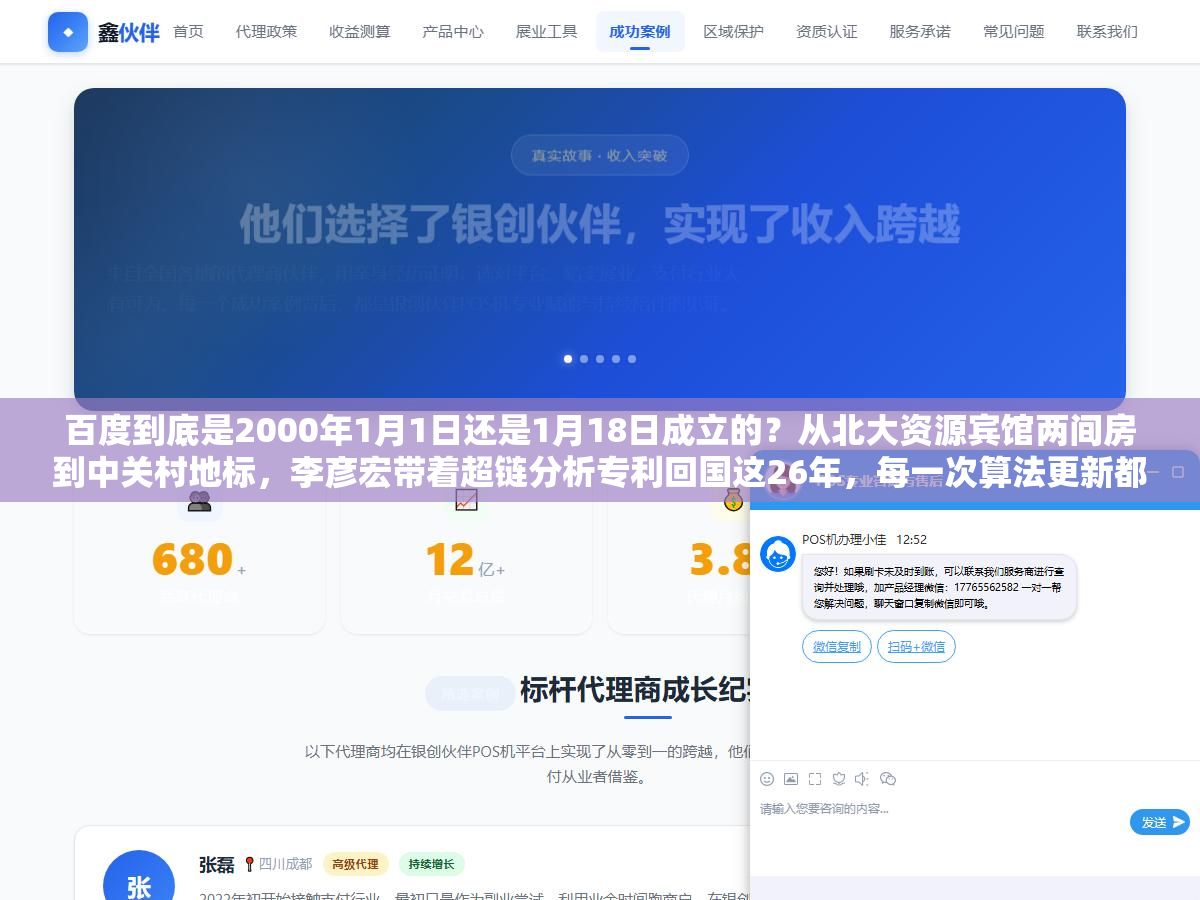Click the WeChat icon in chat toolbar

pyautogui.click(x=887, y=779)
